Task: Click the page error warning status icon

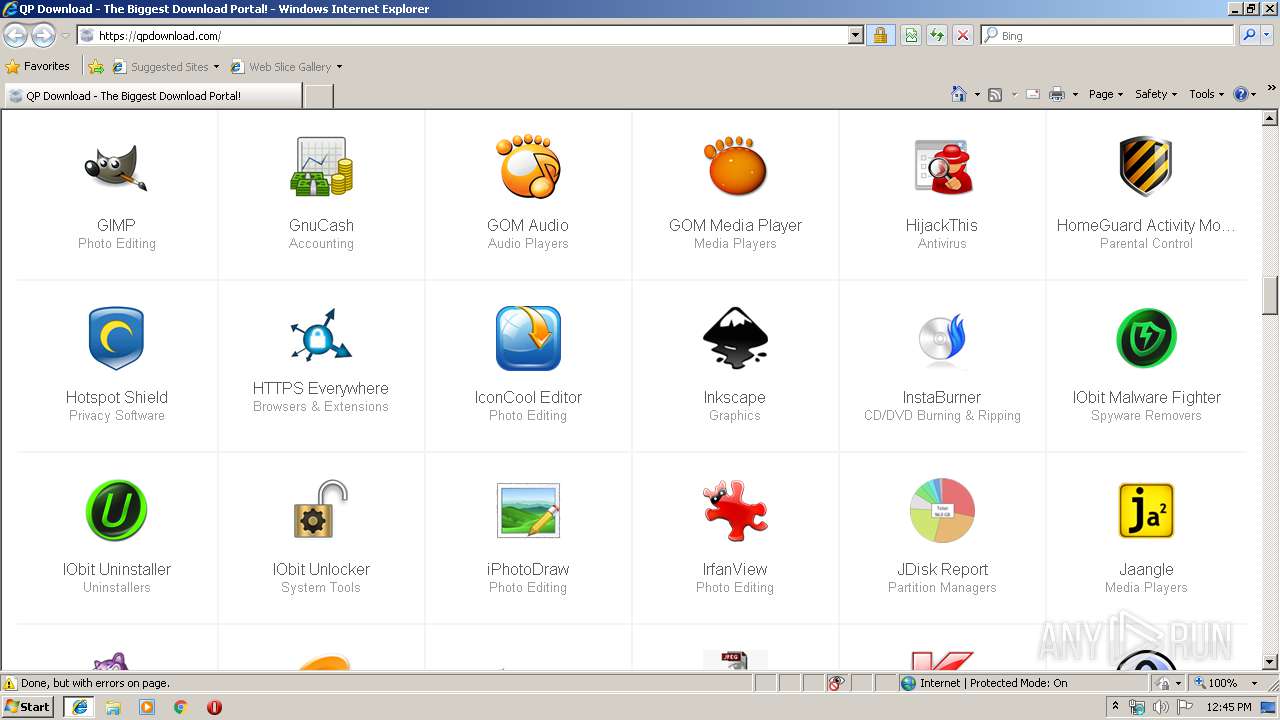Action: coord(10,683)
